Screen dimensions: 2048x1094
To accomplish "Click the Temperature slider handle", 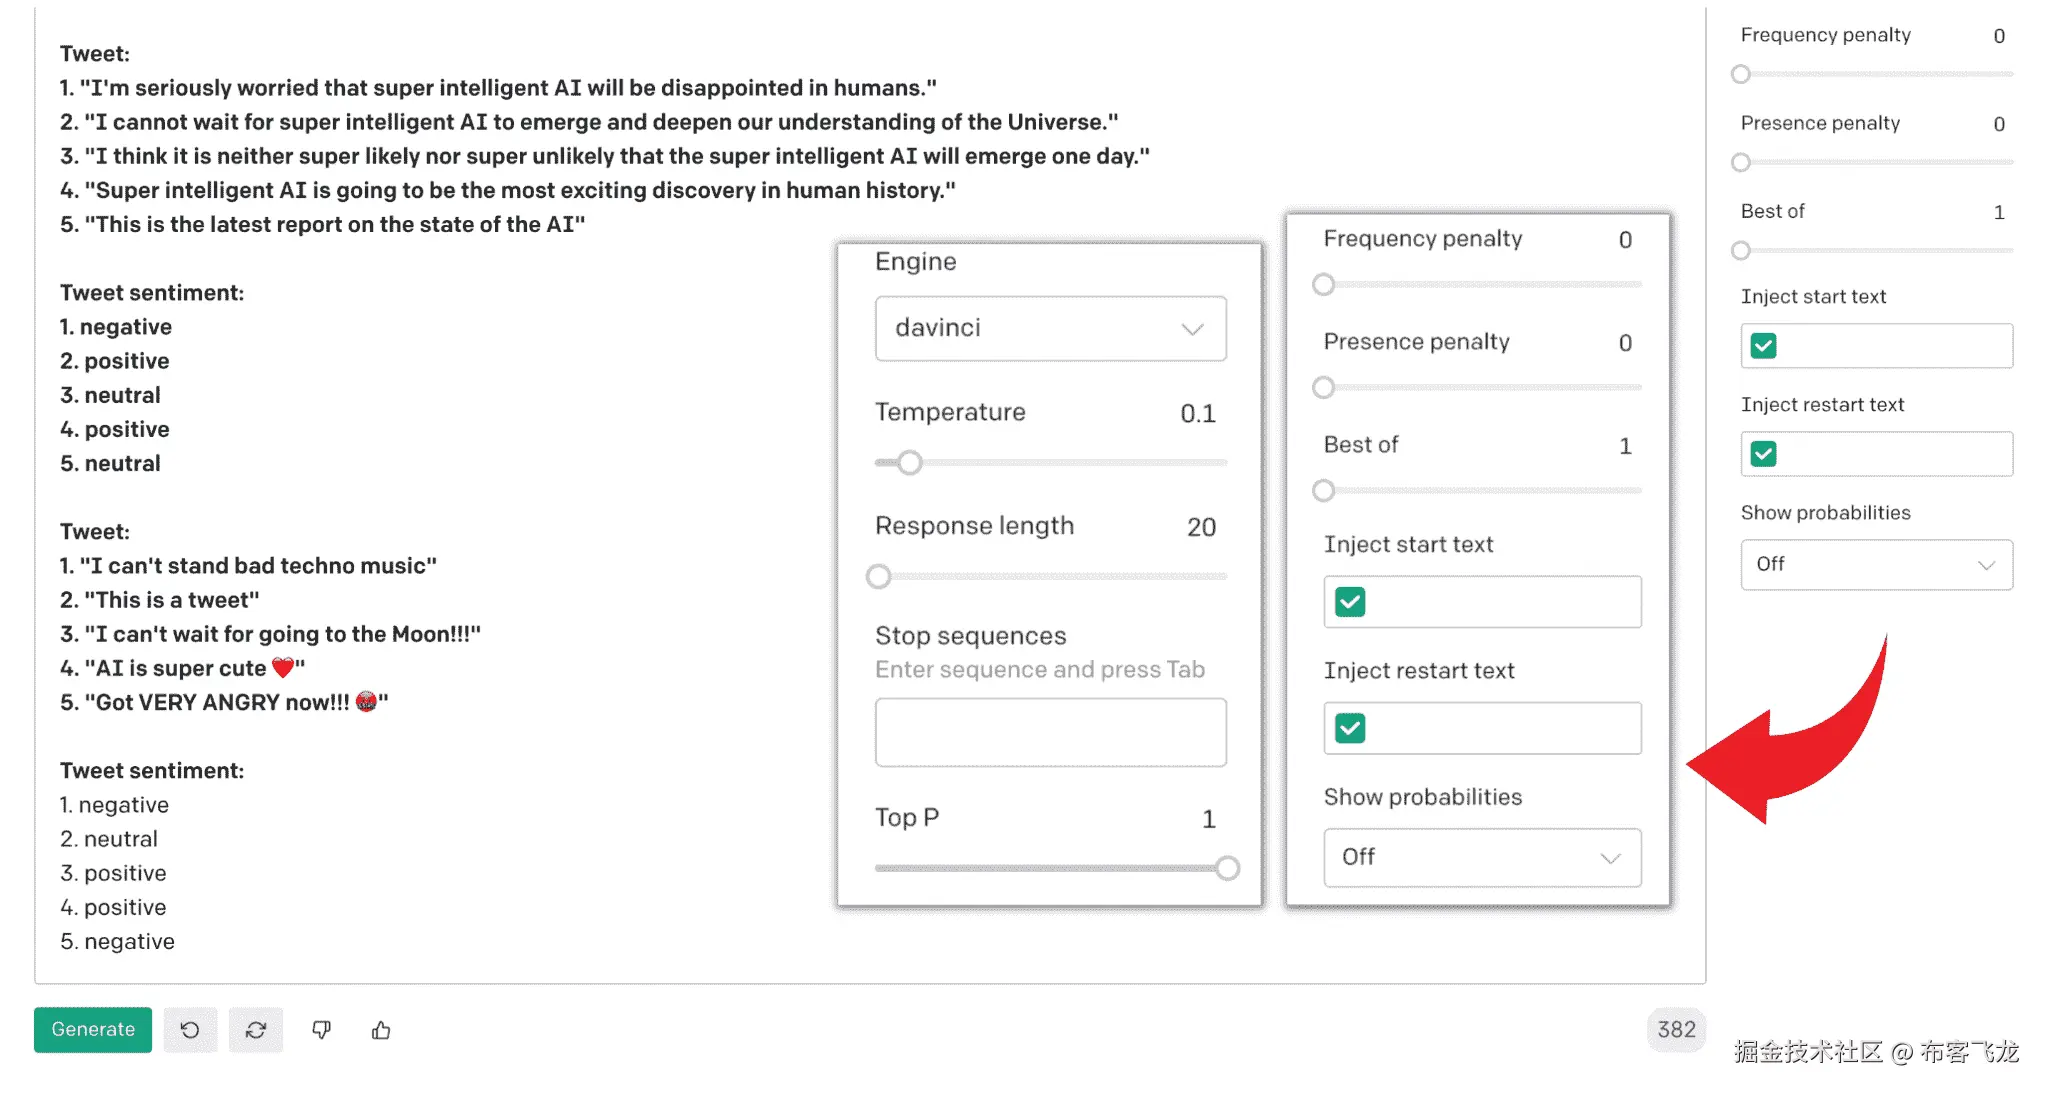I will pos(909,463).
